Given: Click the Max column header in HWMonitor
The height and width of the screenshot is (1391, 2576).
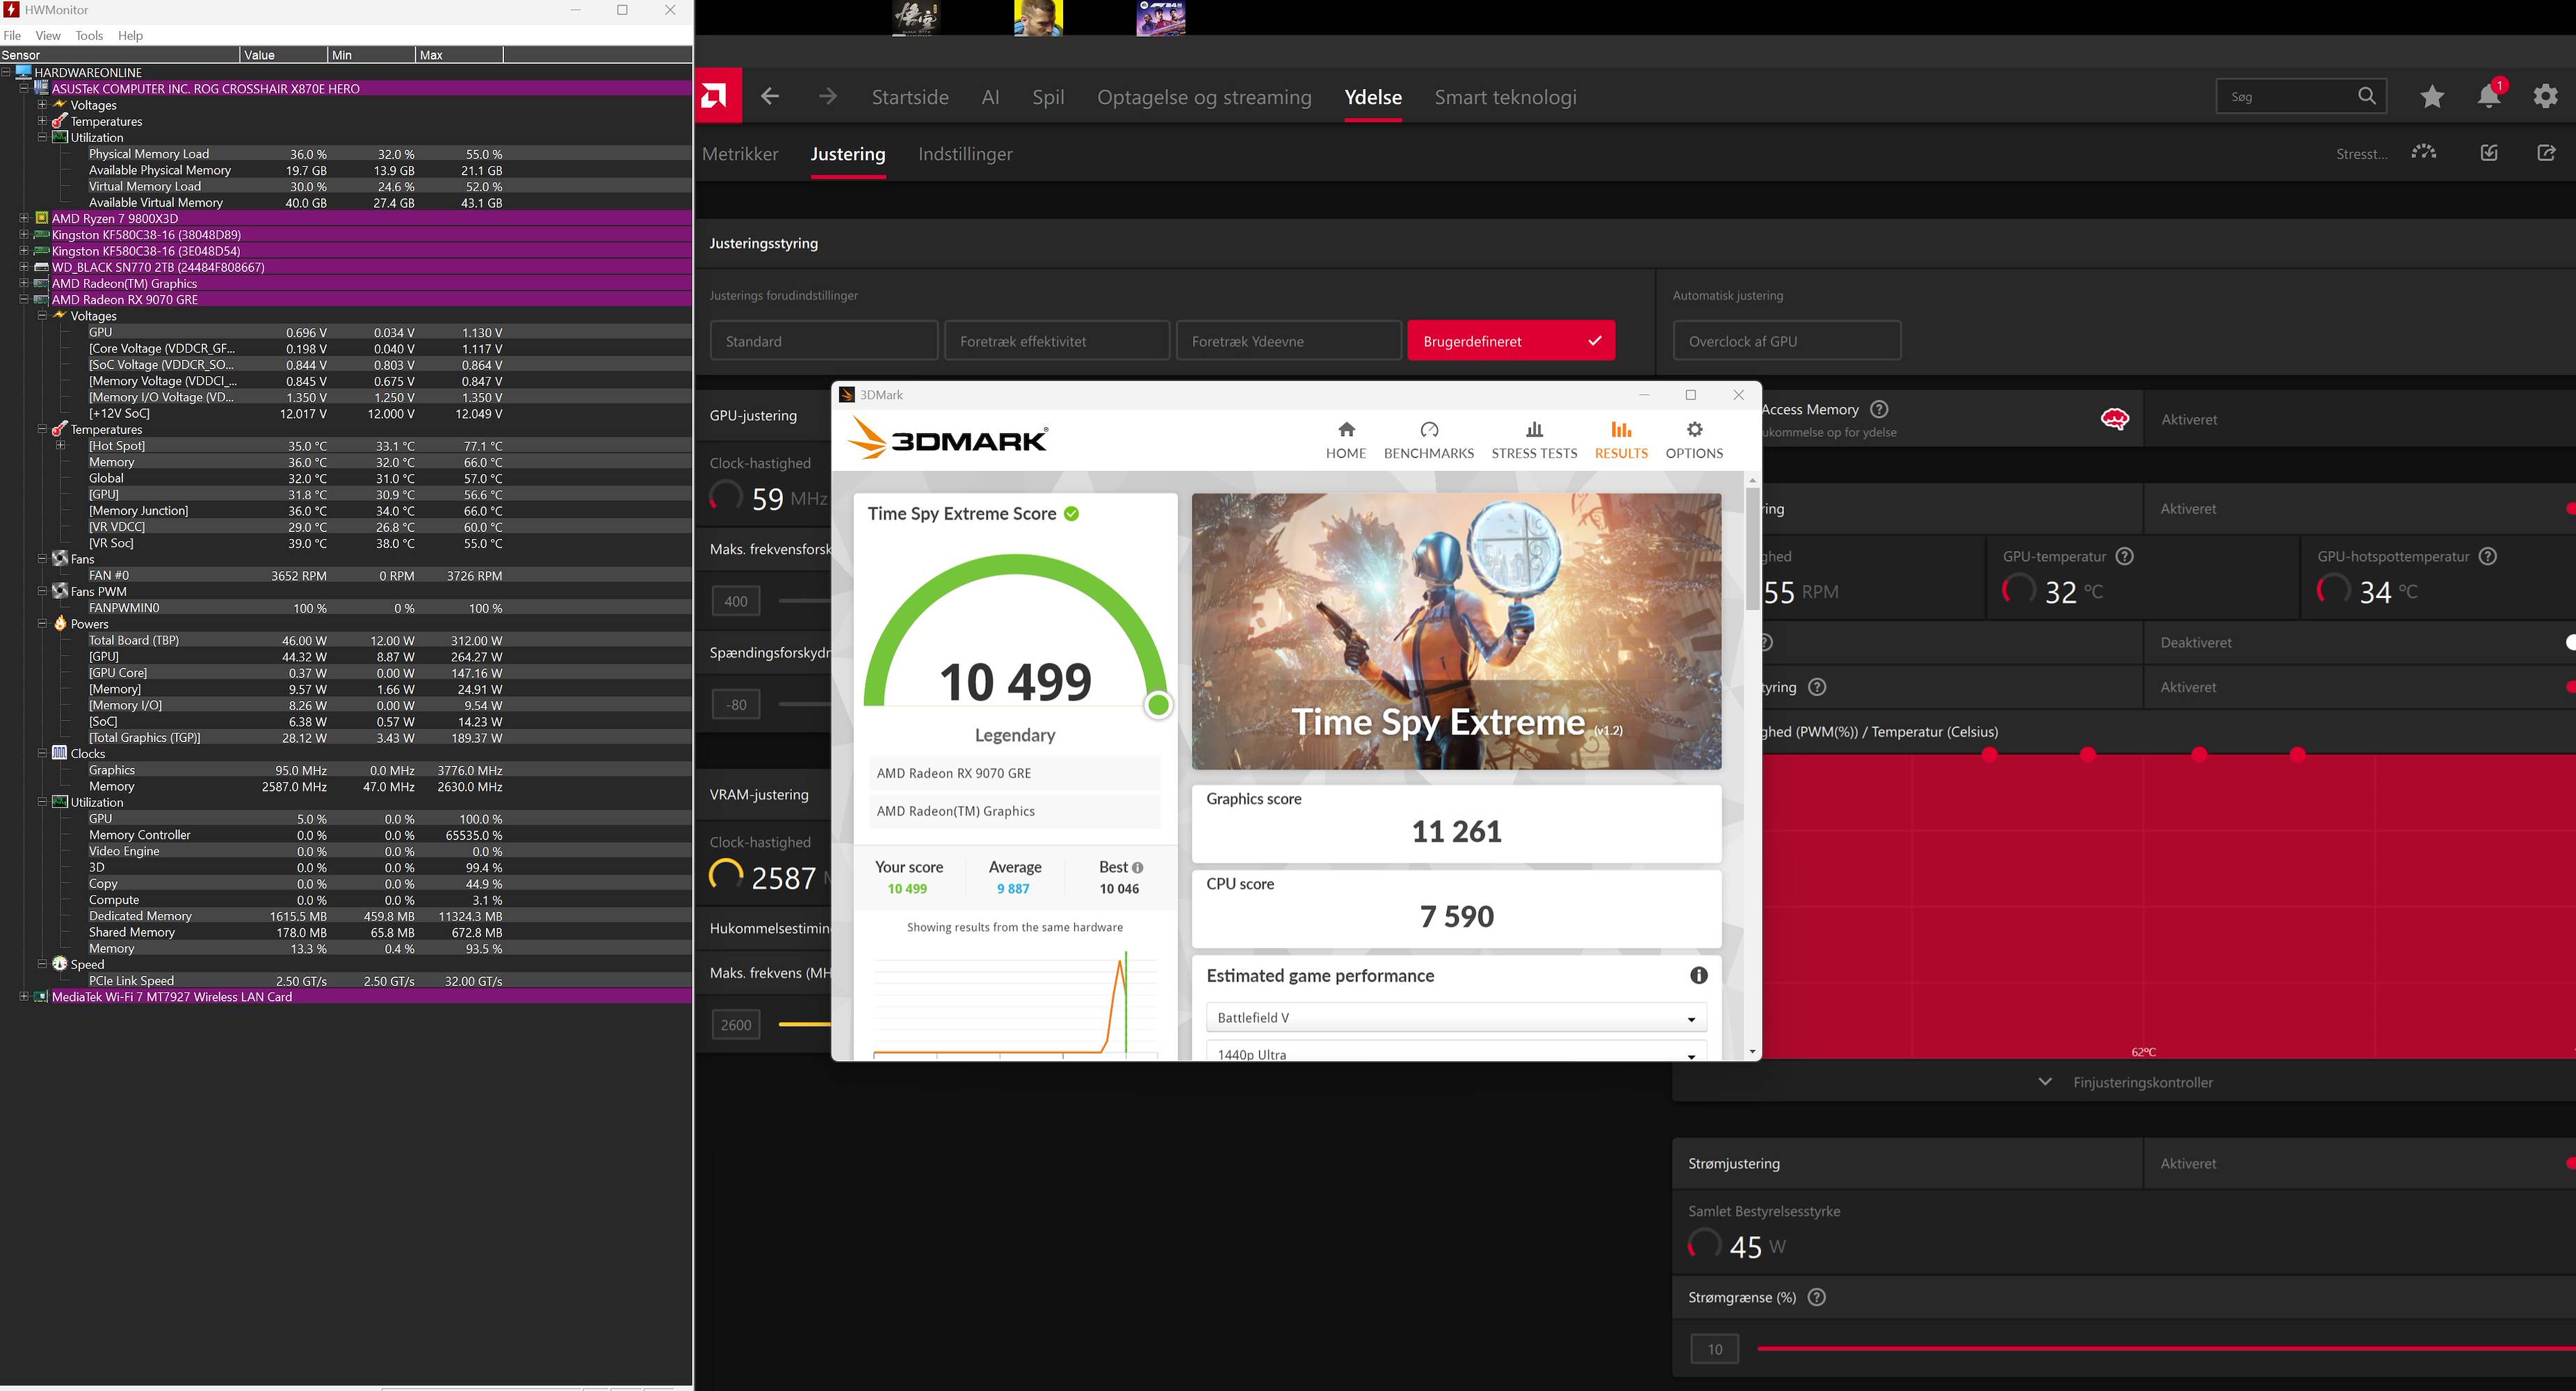Looking at the screenshot, I should coord(459,55).
